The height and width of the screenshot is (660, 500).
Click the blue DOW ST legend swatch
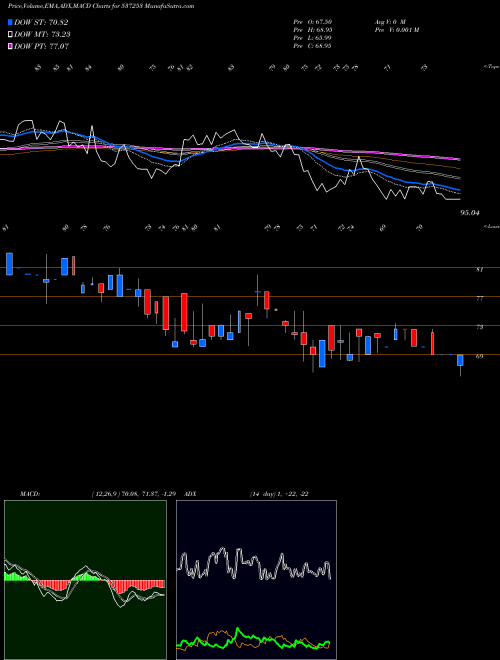[x=11, y=22]
